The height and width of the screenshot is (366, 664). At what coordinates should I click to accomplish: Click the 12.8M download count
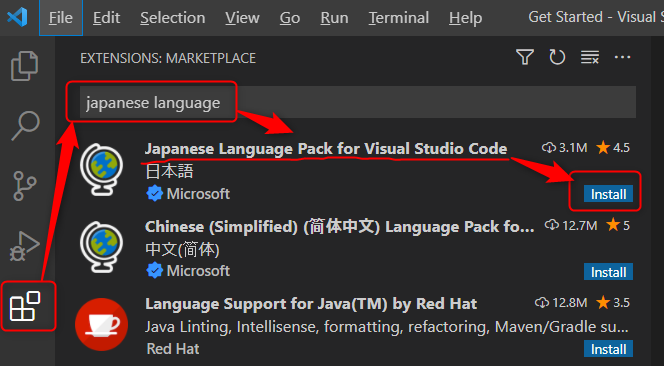[561, 302]
